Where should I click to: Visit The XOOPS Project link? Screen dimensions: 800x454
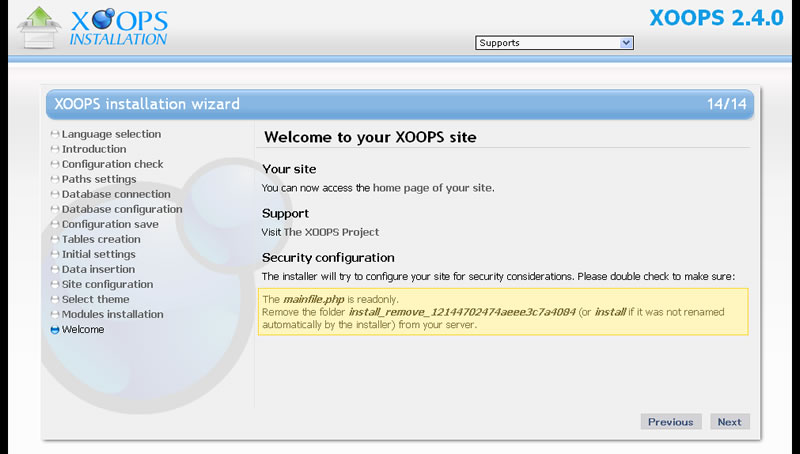(x=331, y=232)
